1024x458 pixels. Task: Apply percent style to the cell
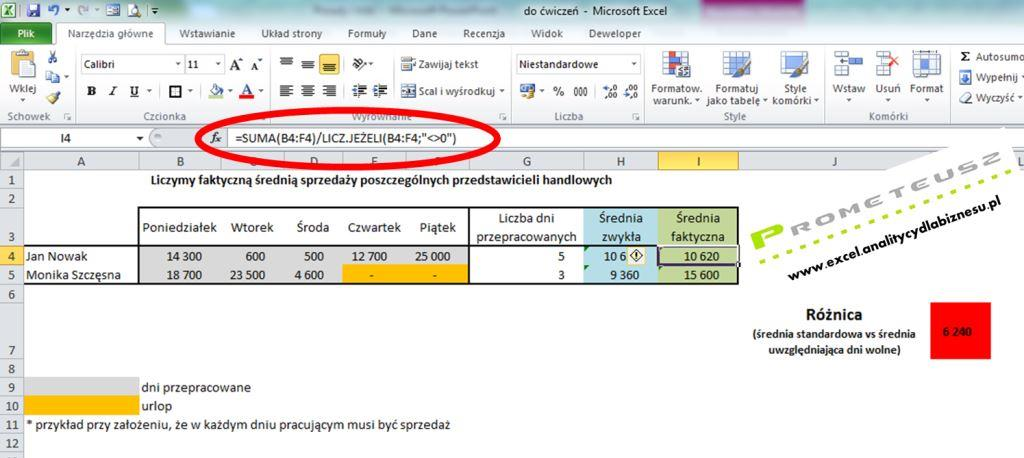tap(558, 91)
